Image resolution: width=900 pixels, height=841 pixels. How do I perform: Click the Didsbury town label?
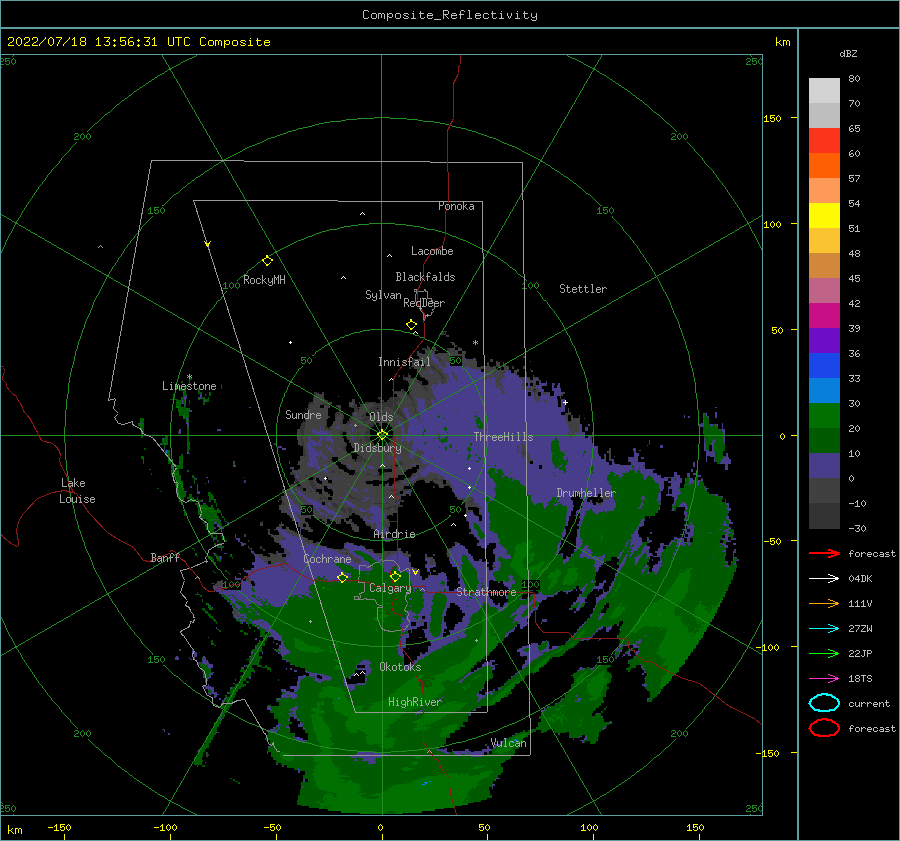pos(378,448)
